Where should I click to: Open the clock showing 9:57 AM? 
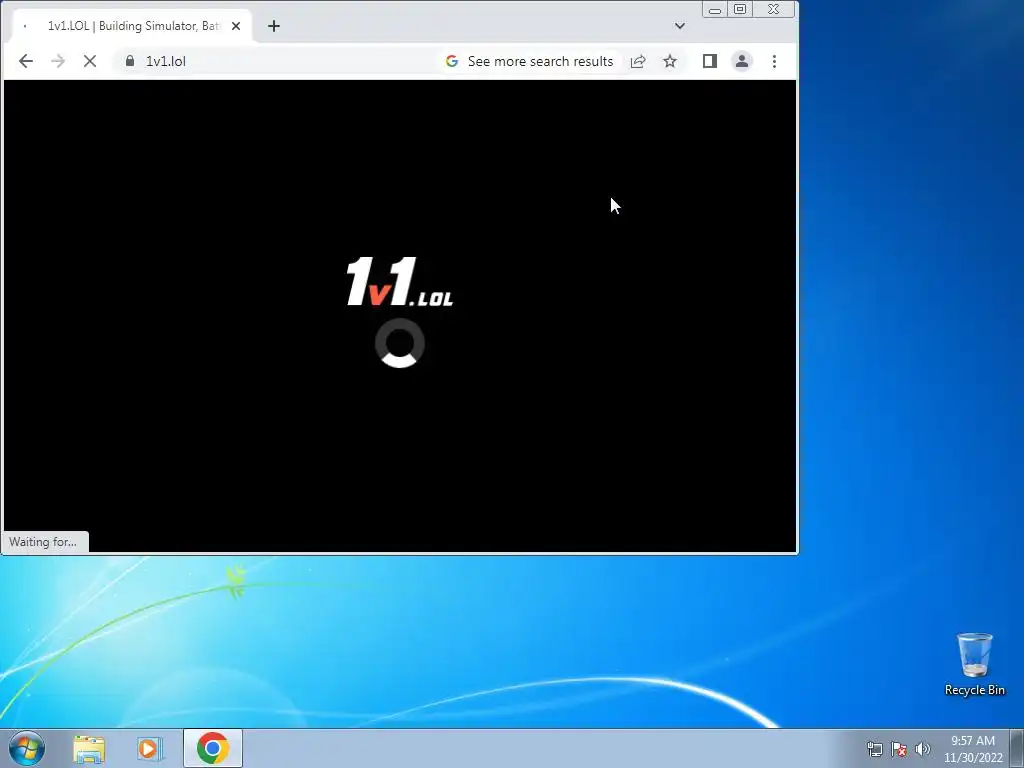973,749
